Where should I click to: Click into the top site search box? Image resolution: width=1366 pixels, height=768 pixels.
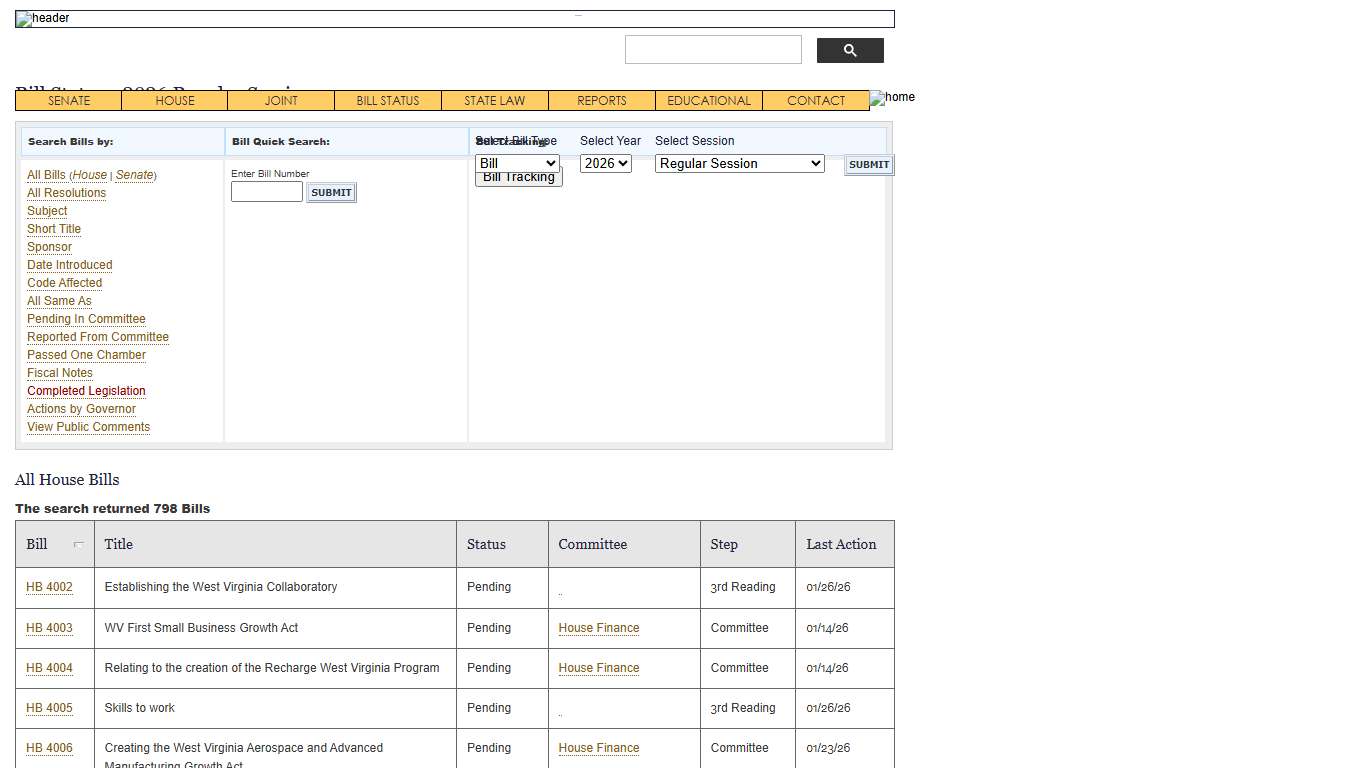point(713,50)
